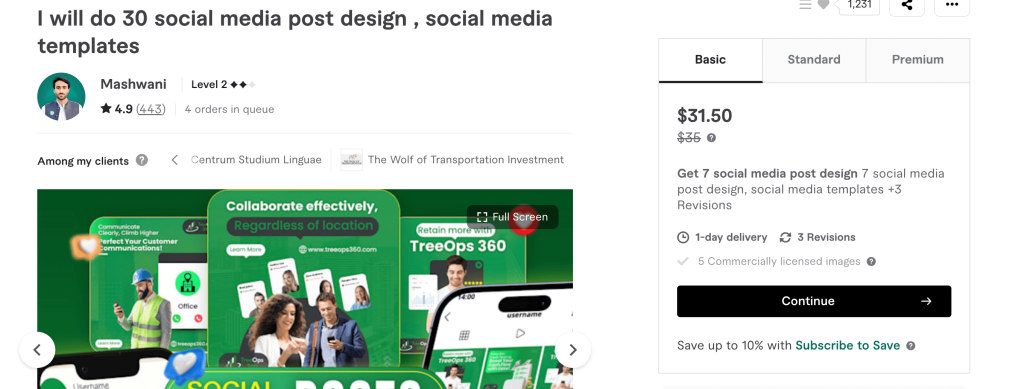Click the seller name Mashwani
Image resolution: width=1024 pixels, height=389 pixels.
(x=133, y=84)
